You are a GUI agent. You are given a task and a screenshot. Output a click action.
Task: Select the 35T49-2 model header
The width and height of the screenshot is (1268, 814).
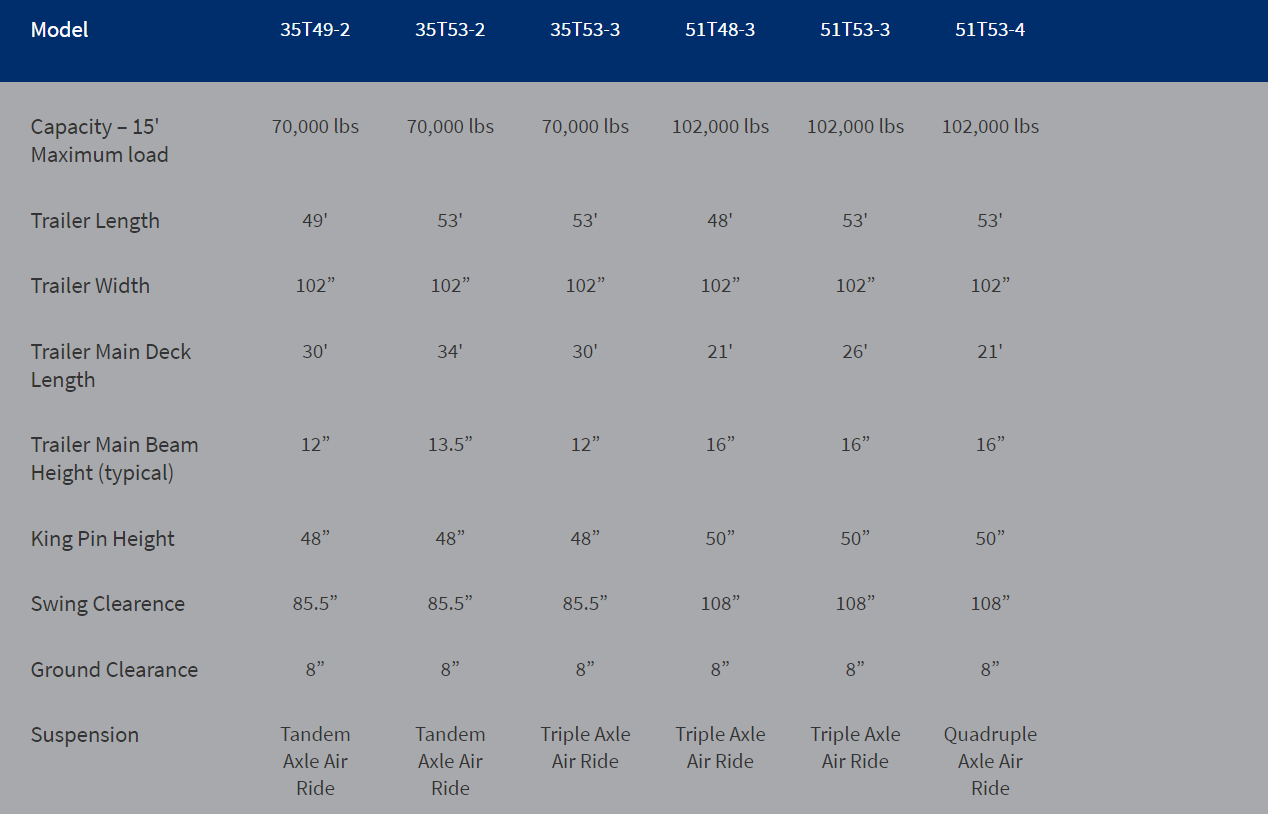[x=315, y=30]
